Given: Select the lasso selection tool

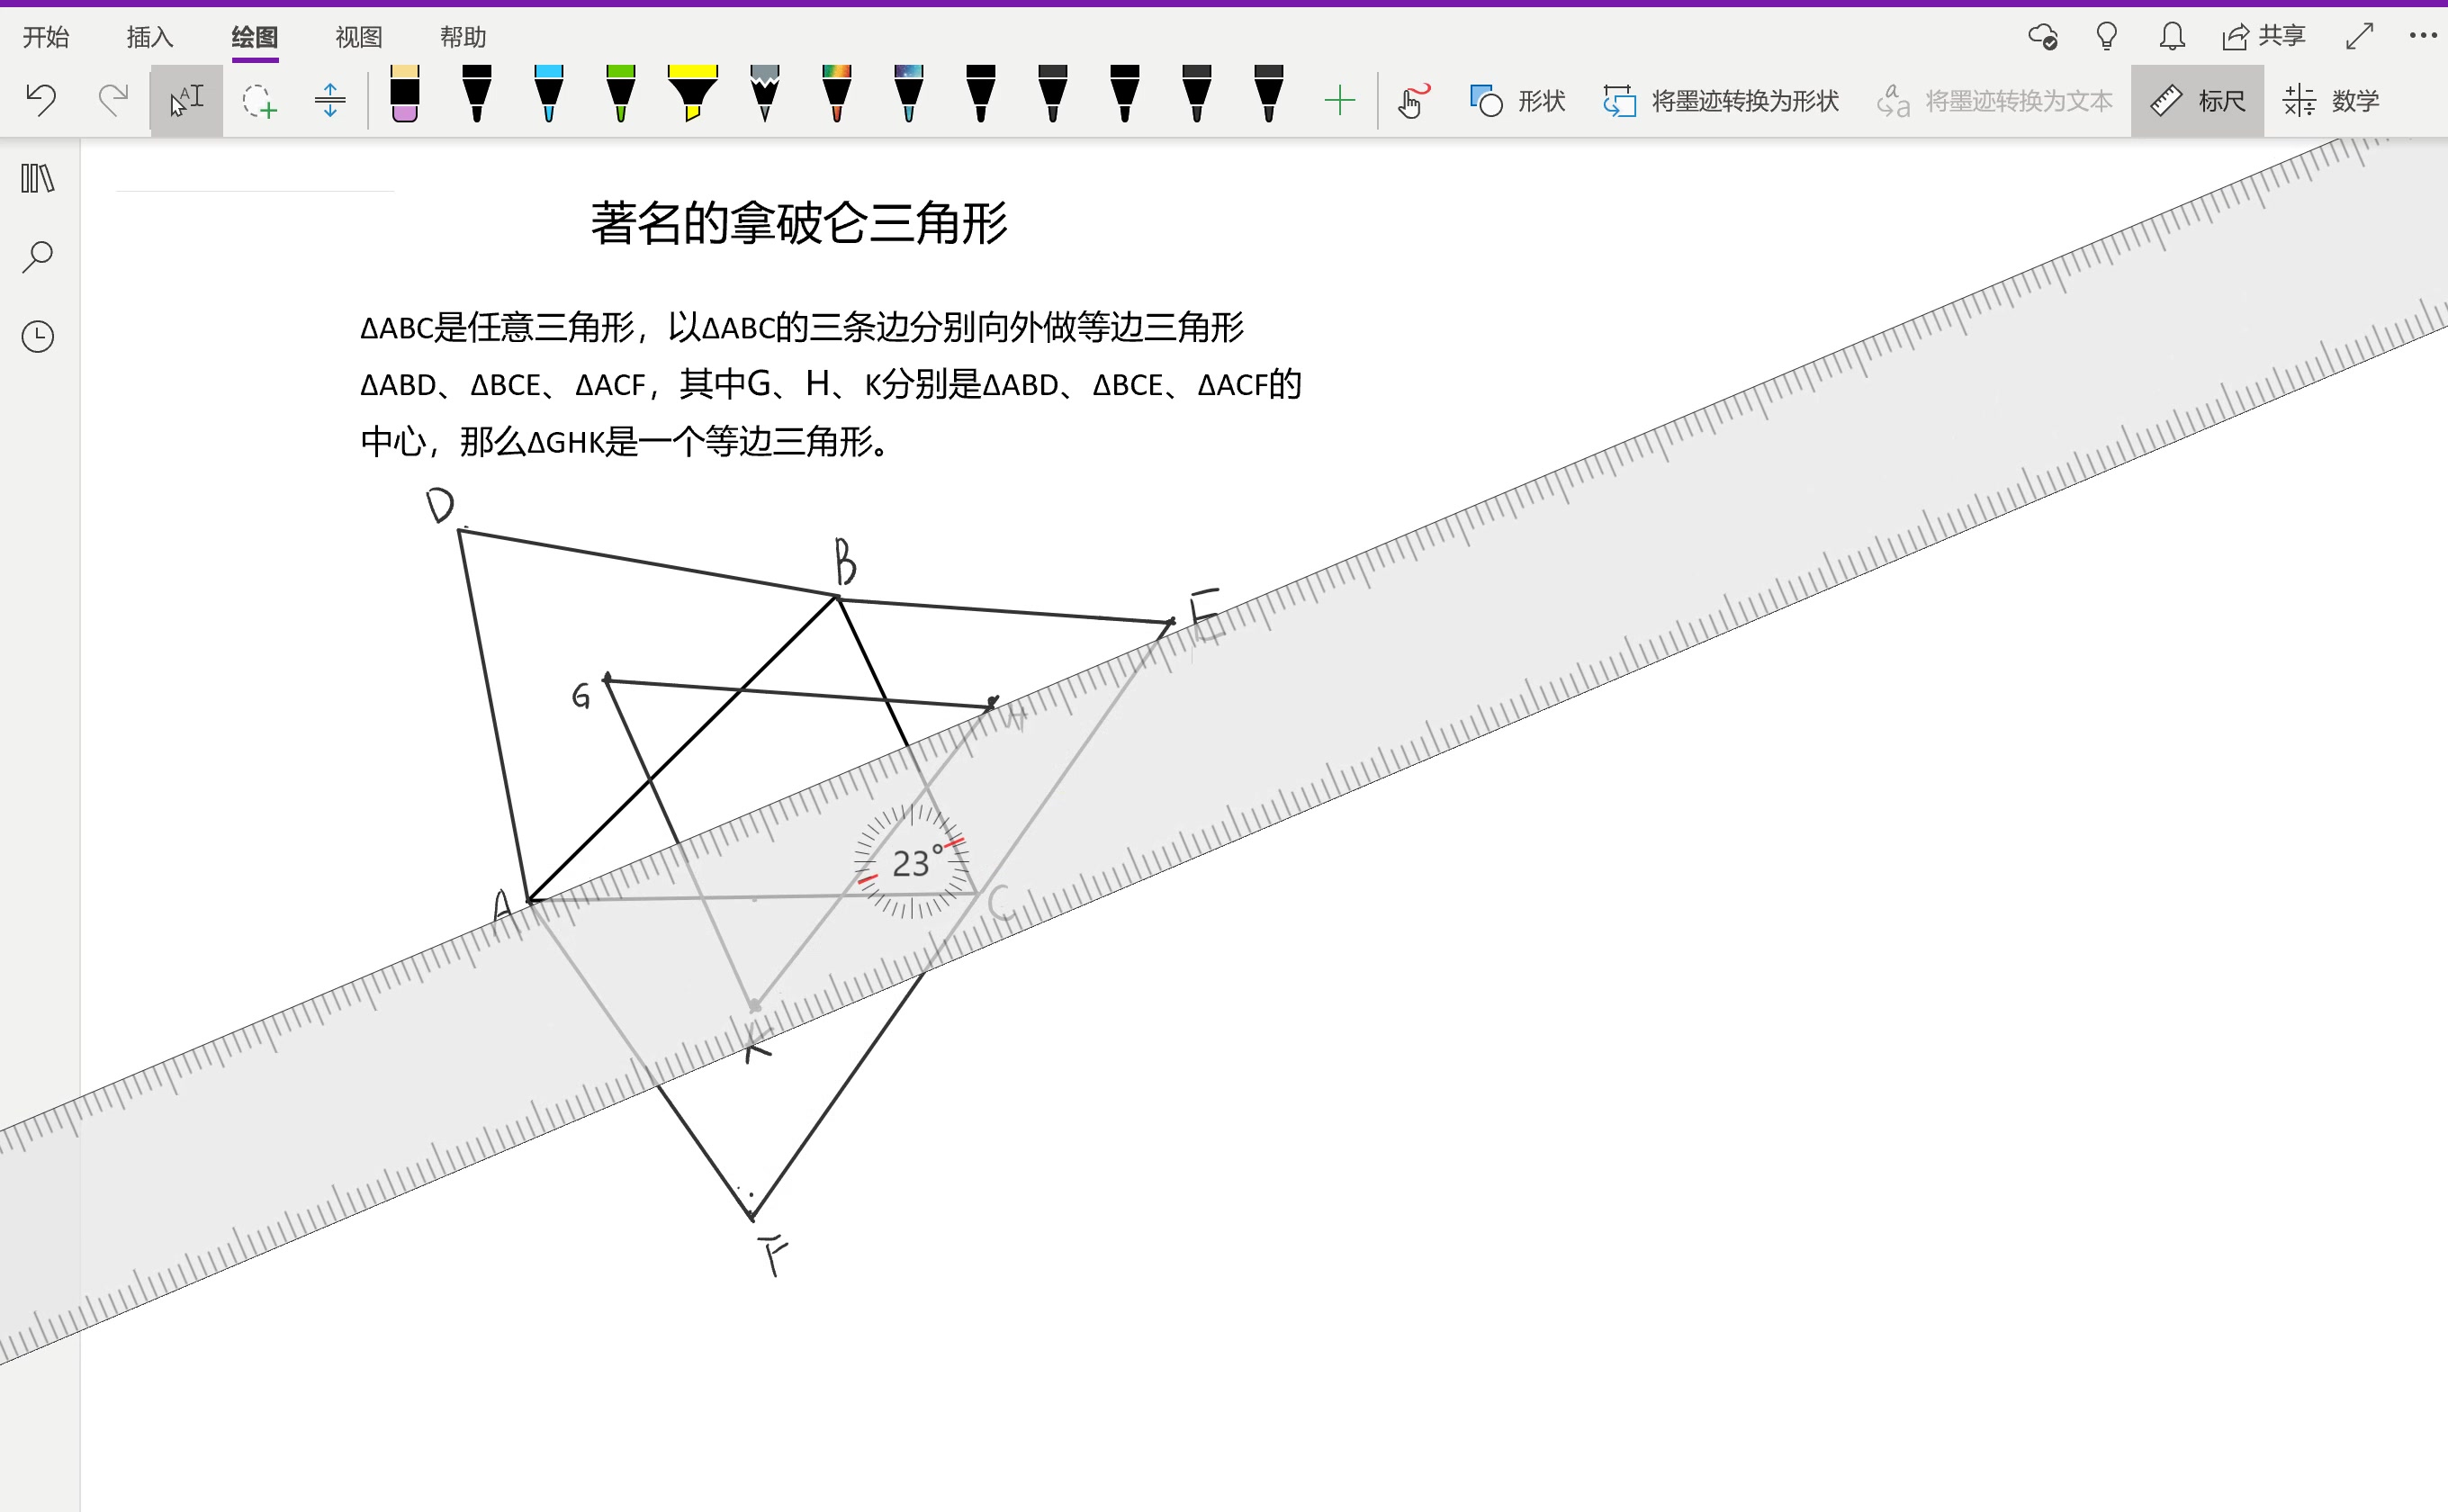Looking at the screenshot, I should [x=258, y=100].
